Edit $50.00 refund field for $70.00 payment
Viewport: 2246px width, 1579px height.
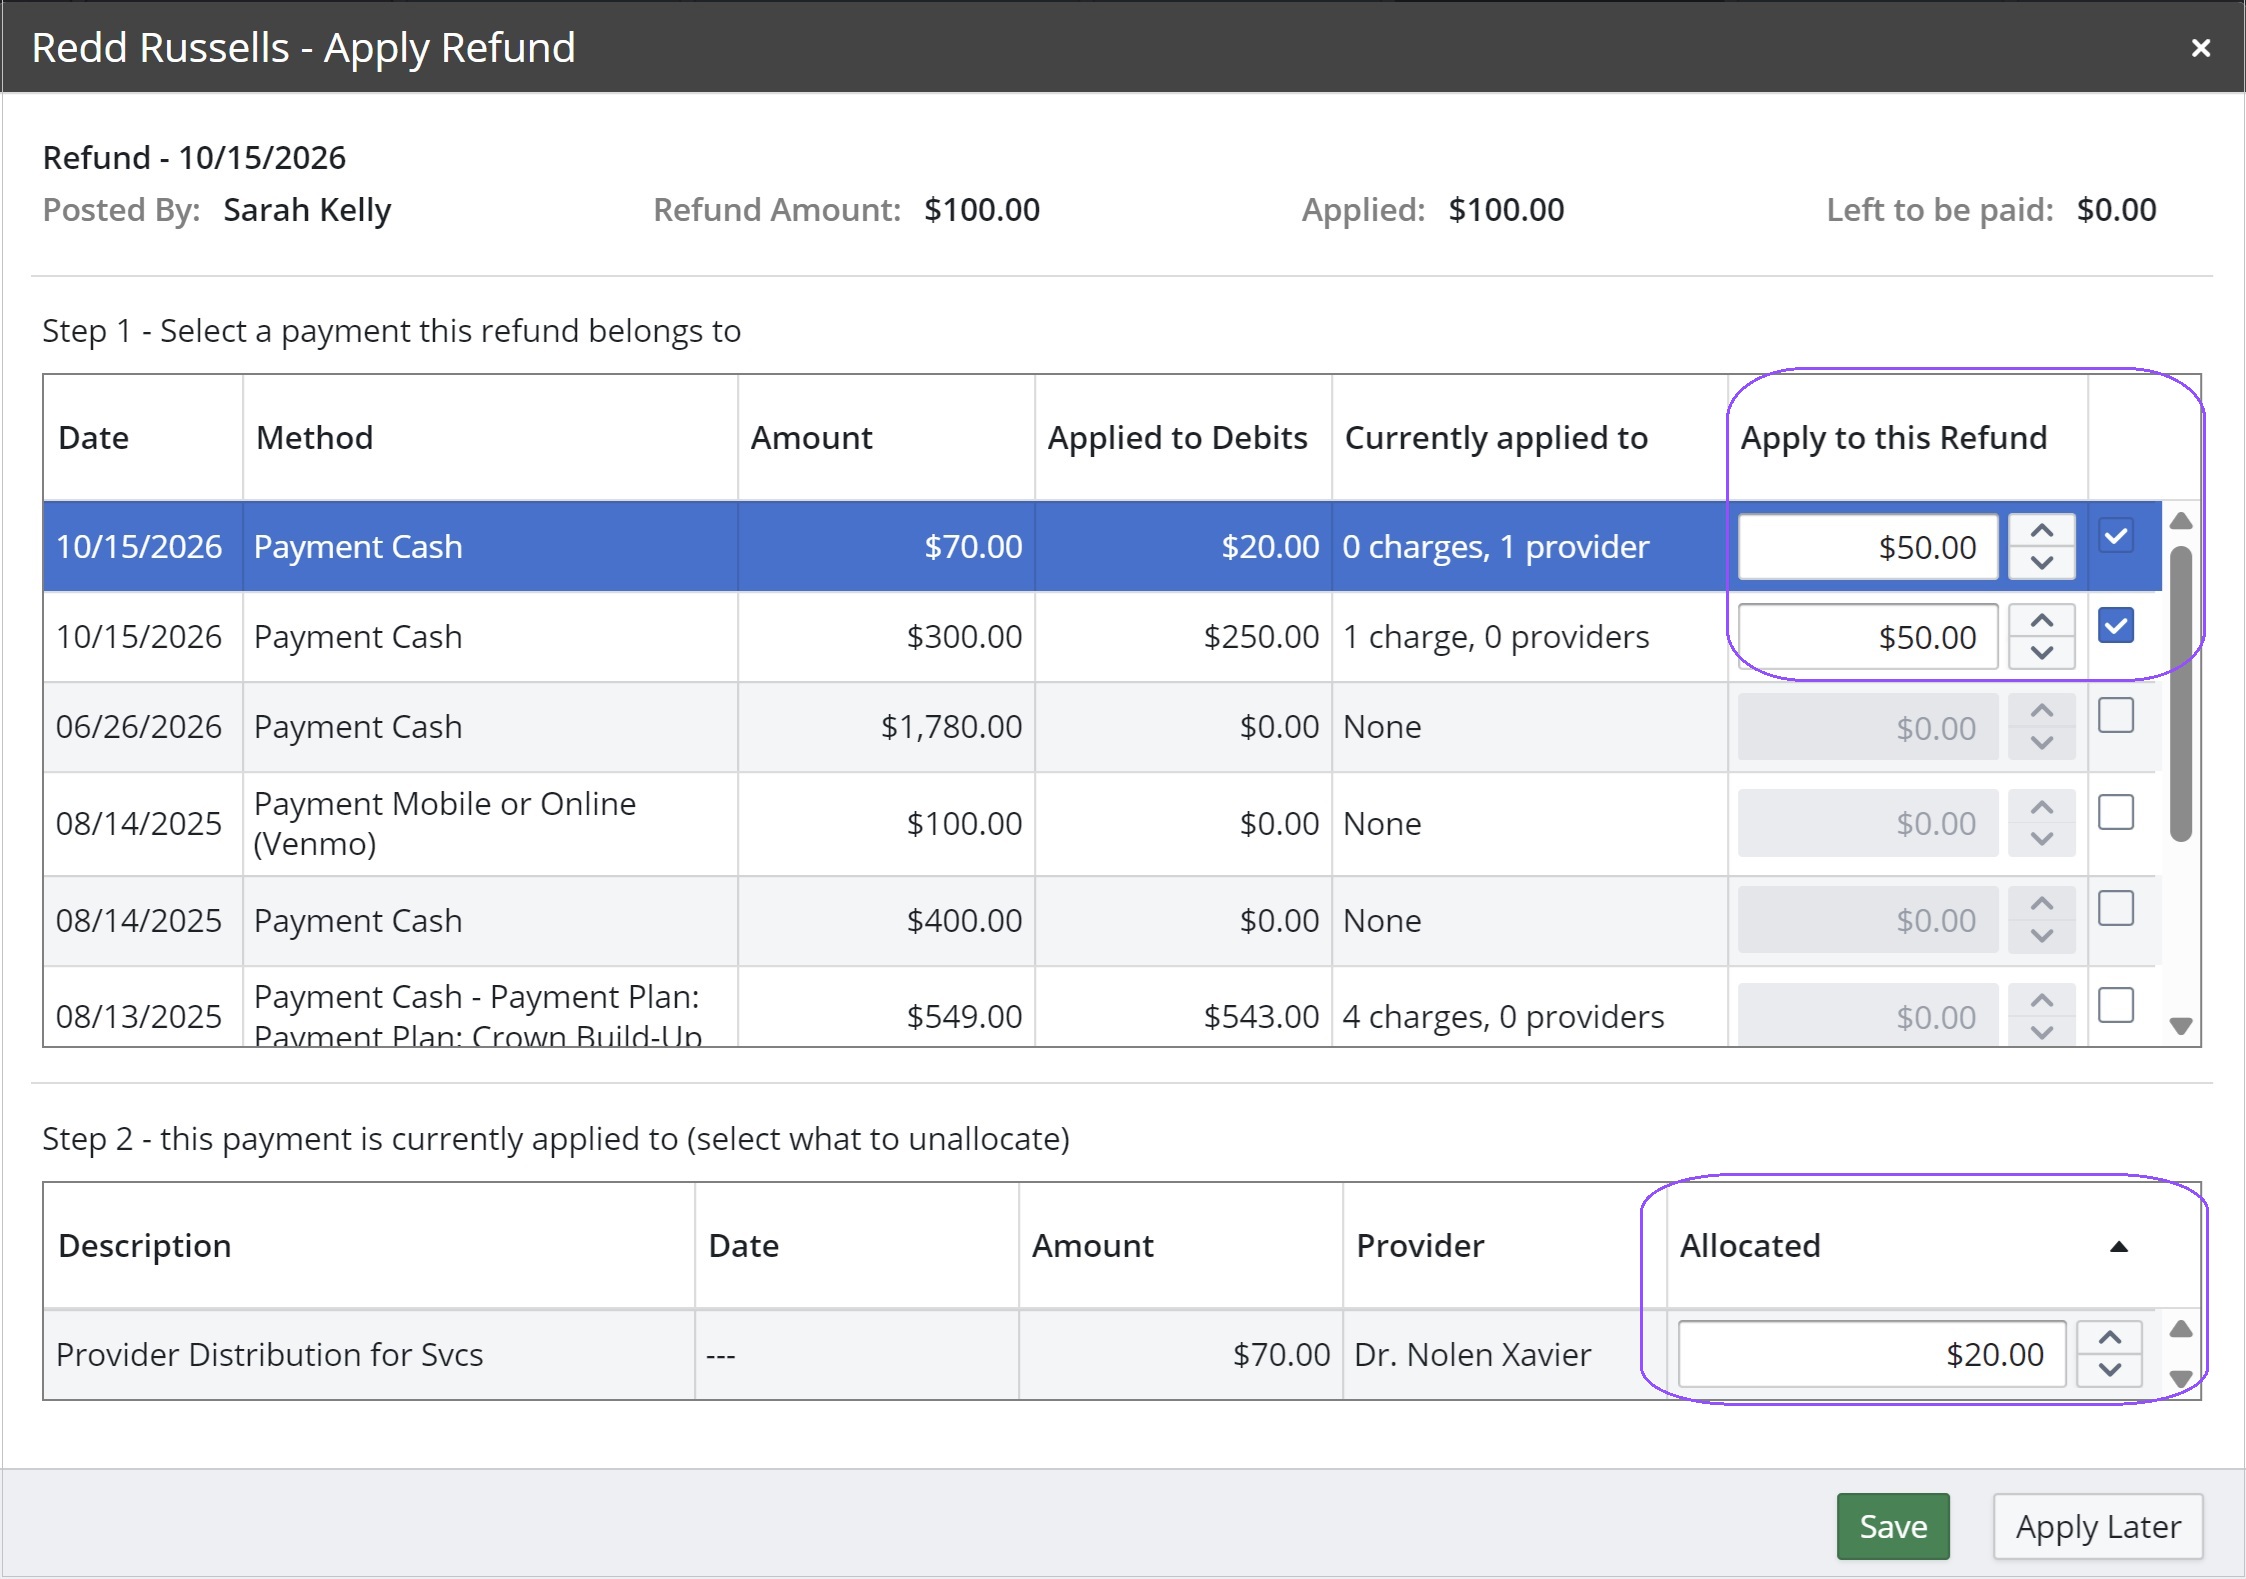click(1868, 547)
